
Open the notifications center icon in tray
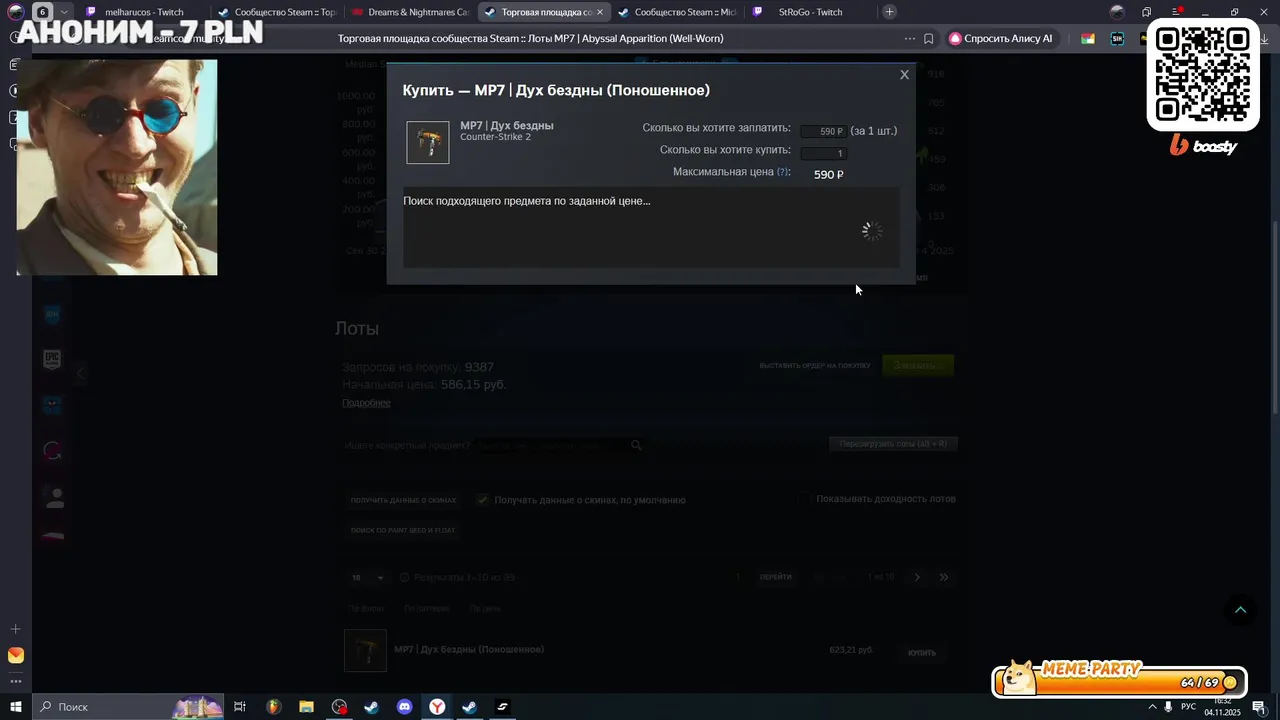click(x=1259, y=707)
